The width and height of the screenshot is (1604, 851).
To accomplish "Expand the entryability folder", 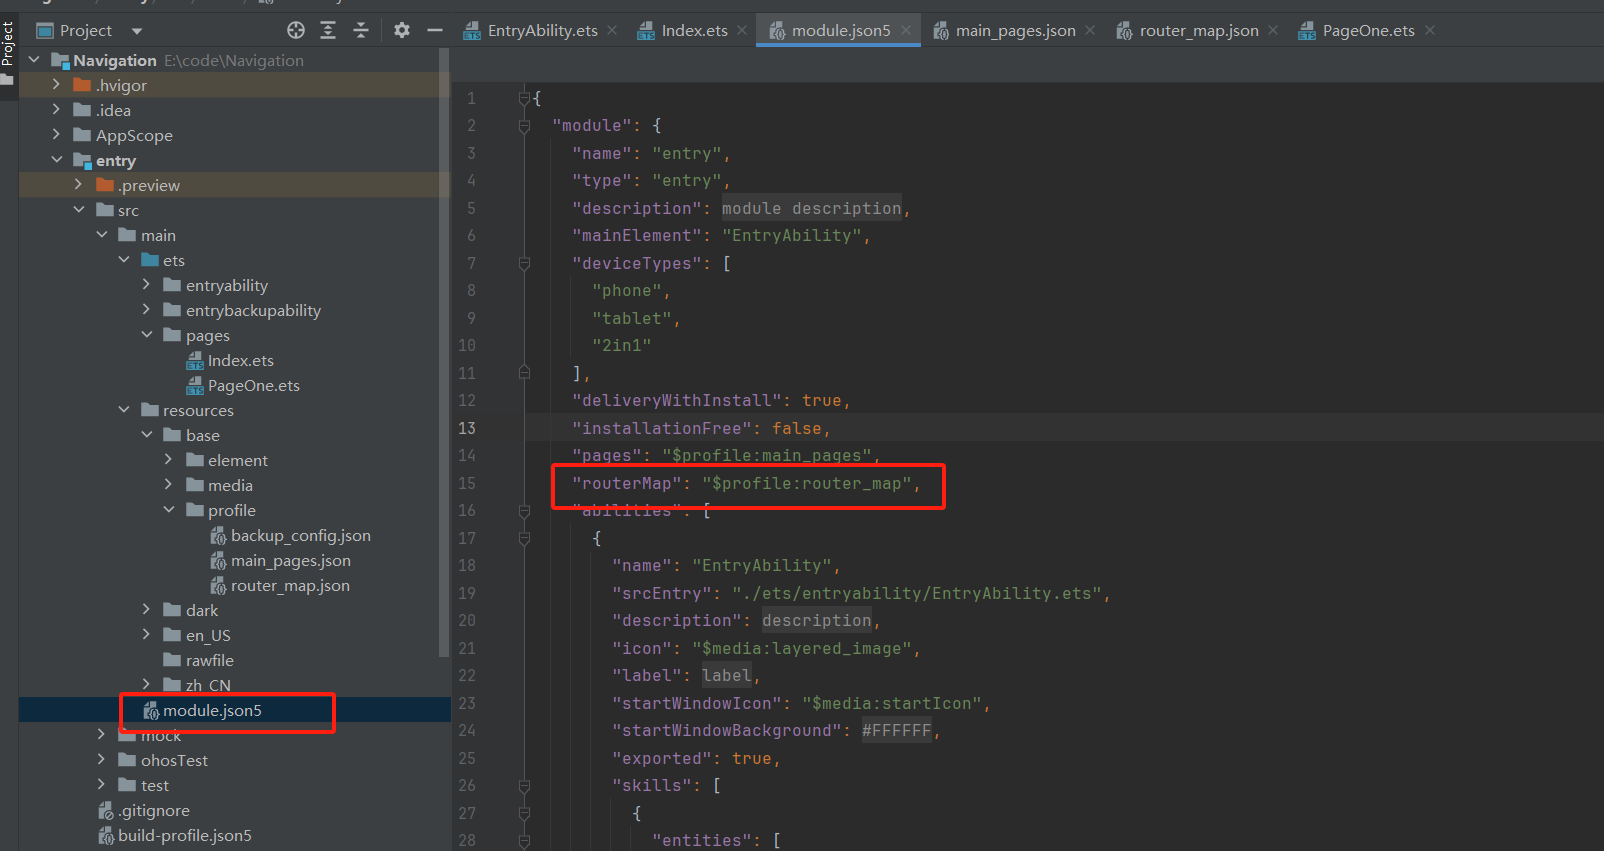I will coord(147,285).
